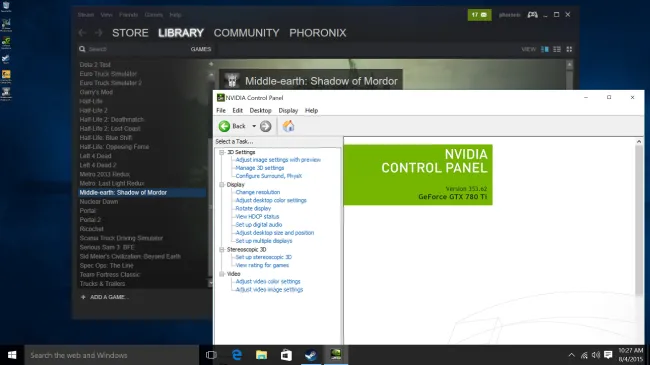Select Half-Life 2: Lost Coast in library
Viewport: 650px width, 365px height.
click(x=110, y=129)
